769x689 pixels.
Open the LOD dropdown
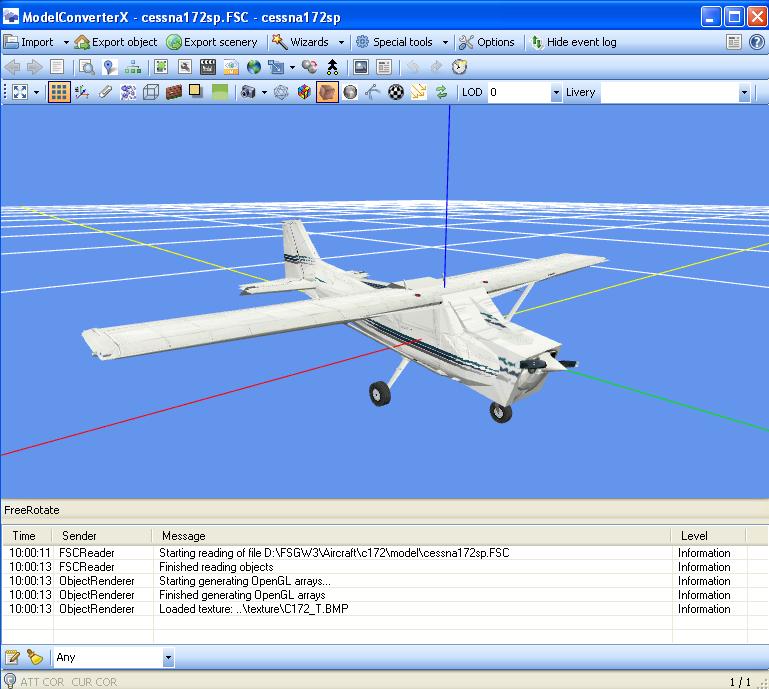pyautogui.click(x=555, y=92)
